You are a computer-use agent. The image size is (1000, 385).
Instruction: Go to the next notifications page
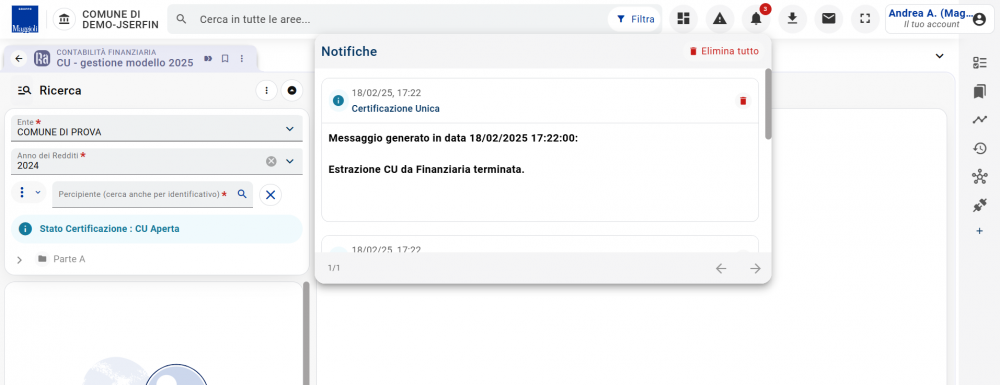click(x=755, y=268)
